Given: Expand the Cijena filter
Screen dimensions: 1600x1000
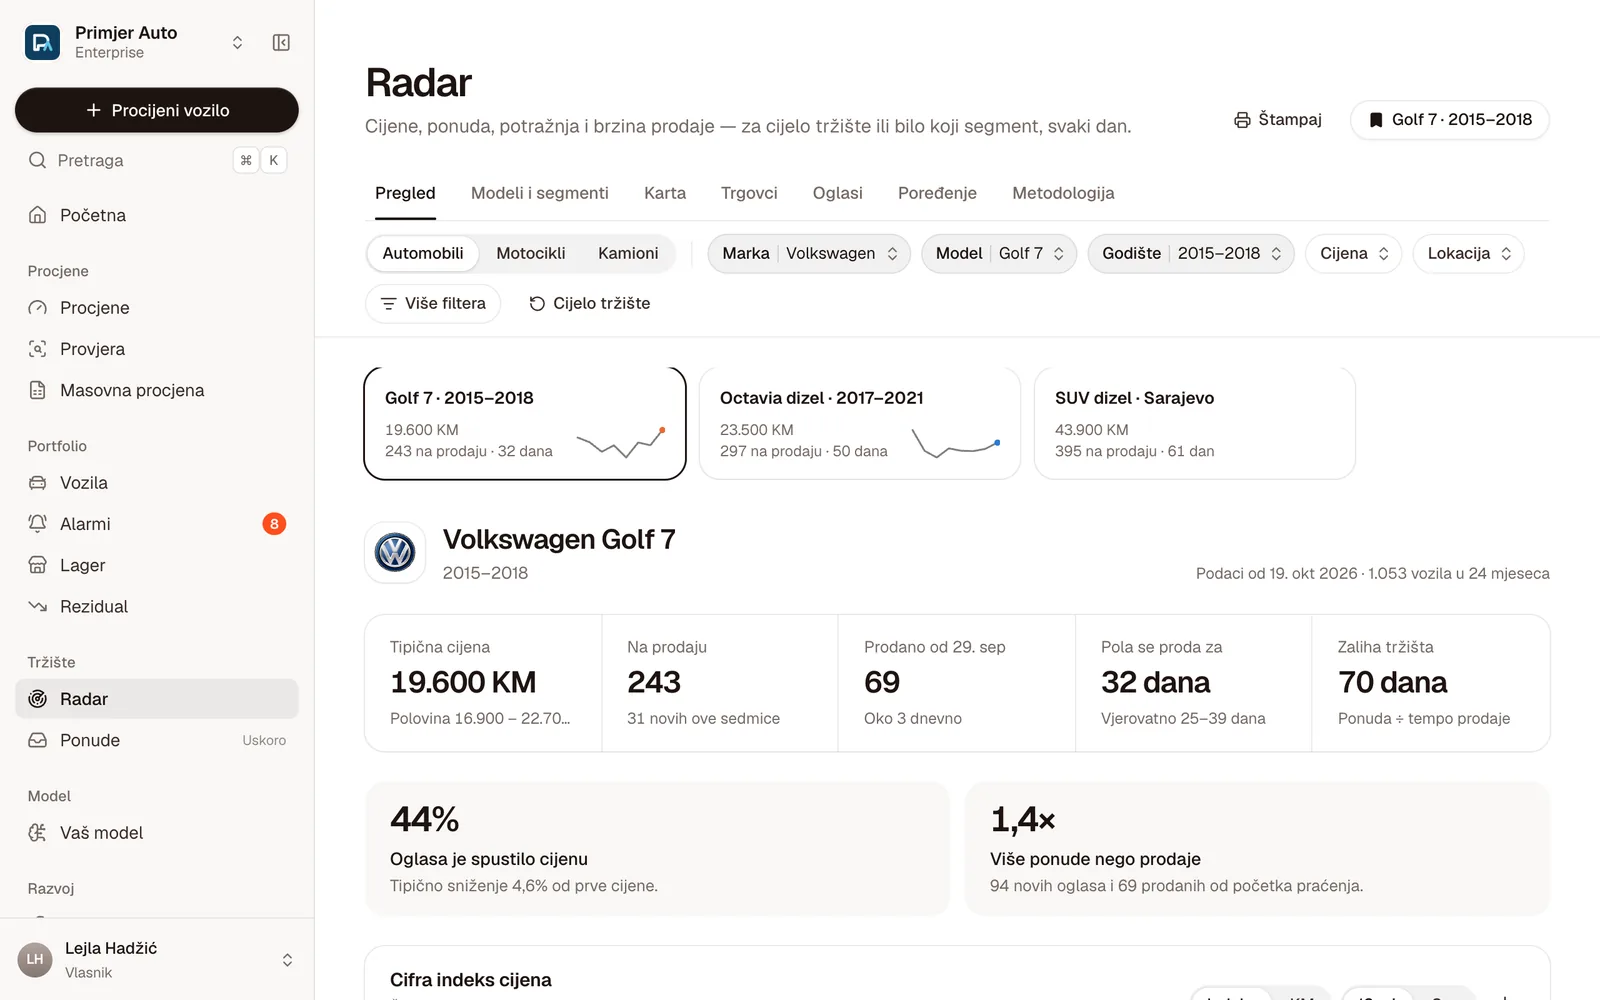Looking at the screenshot, I should pos(1354,254).
